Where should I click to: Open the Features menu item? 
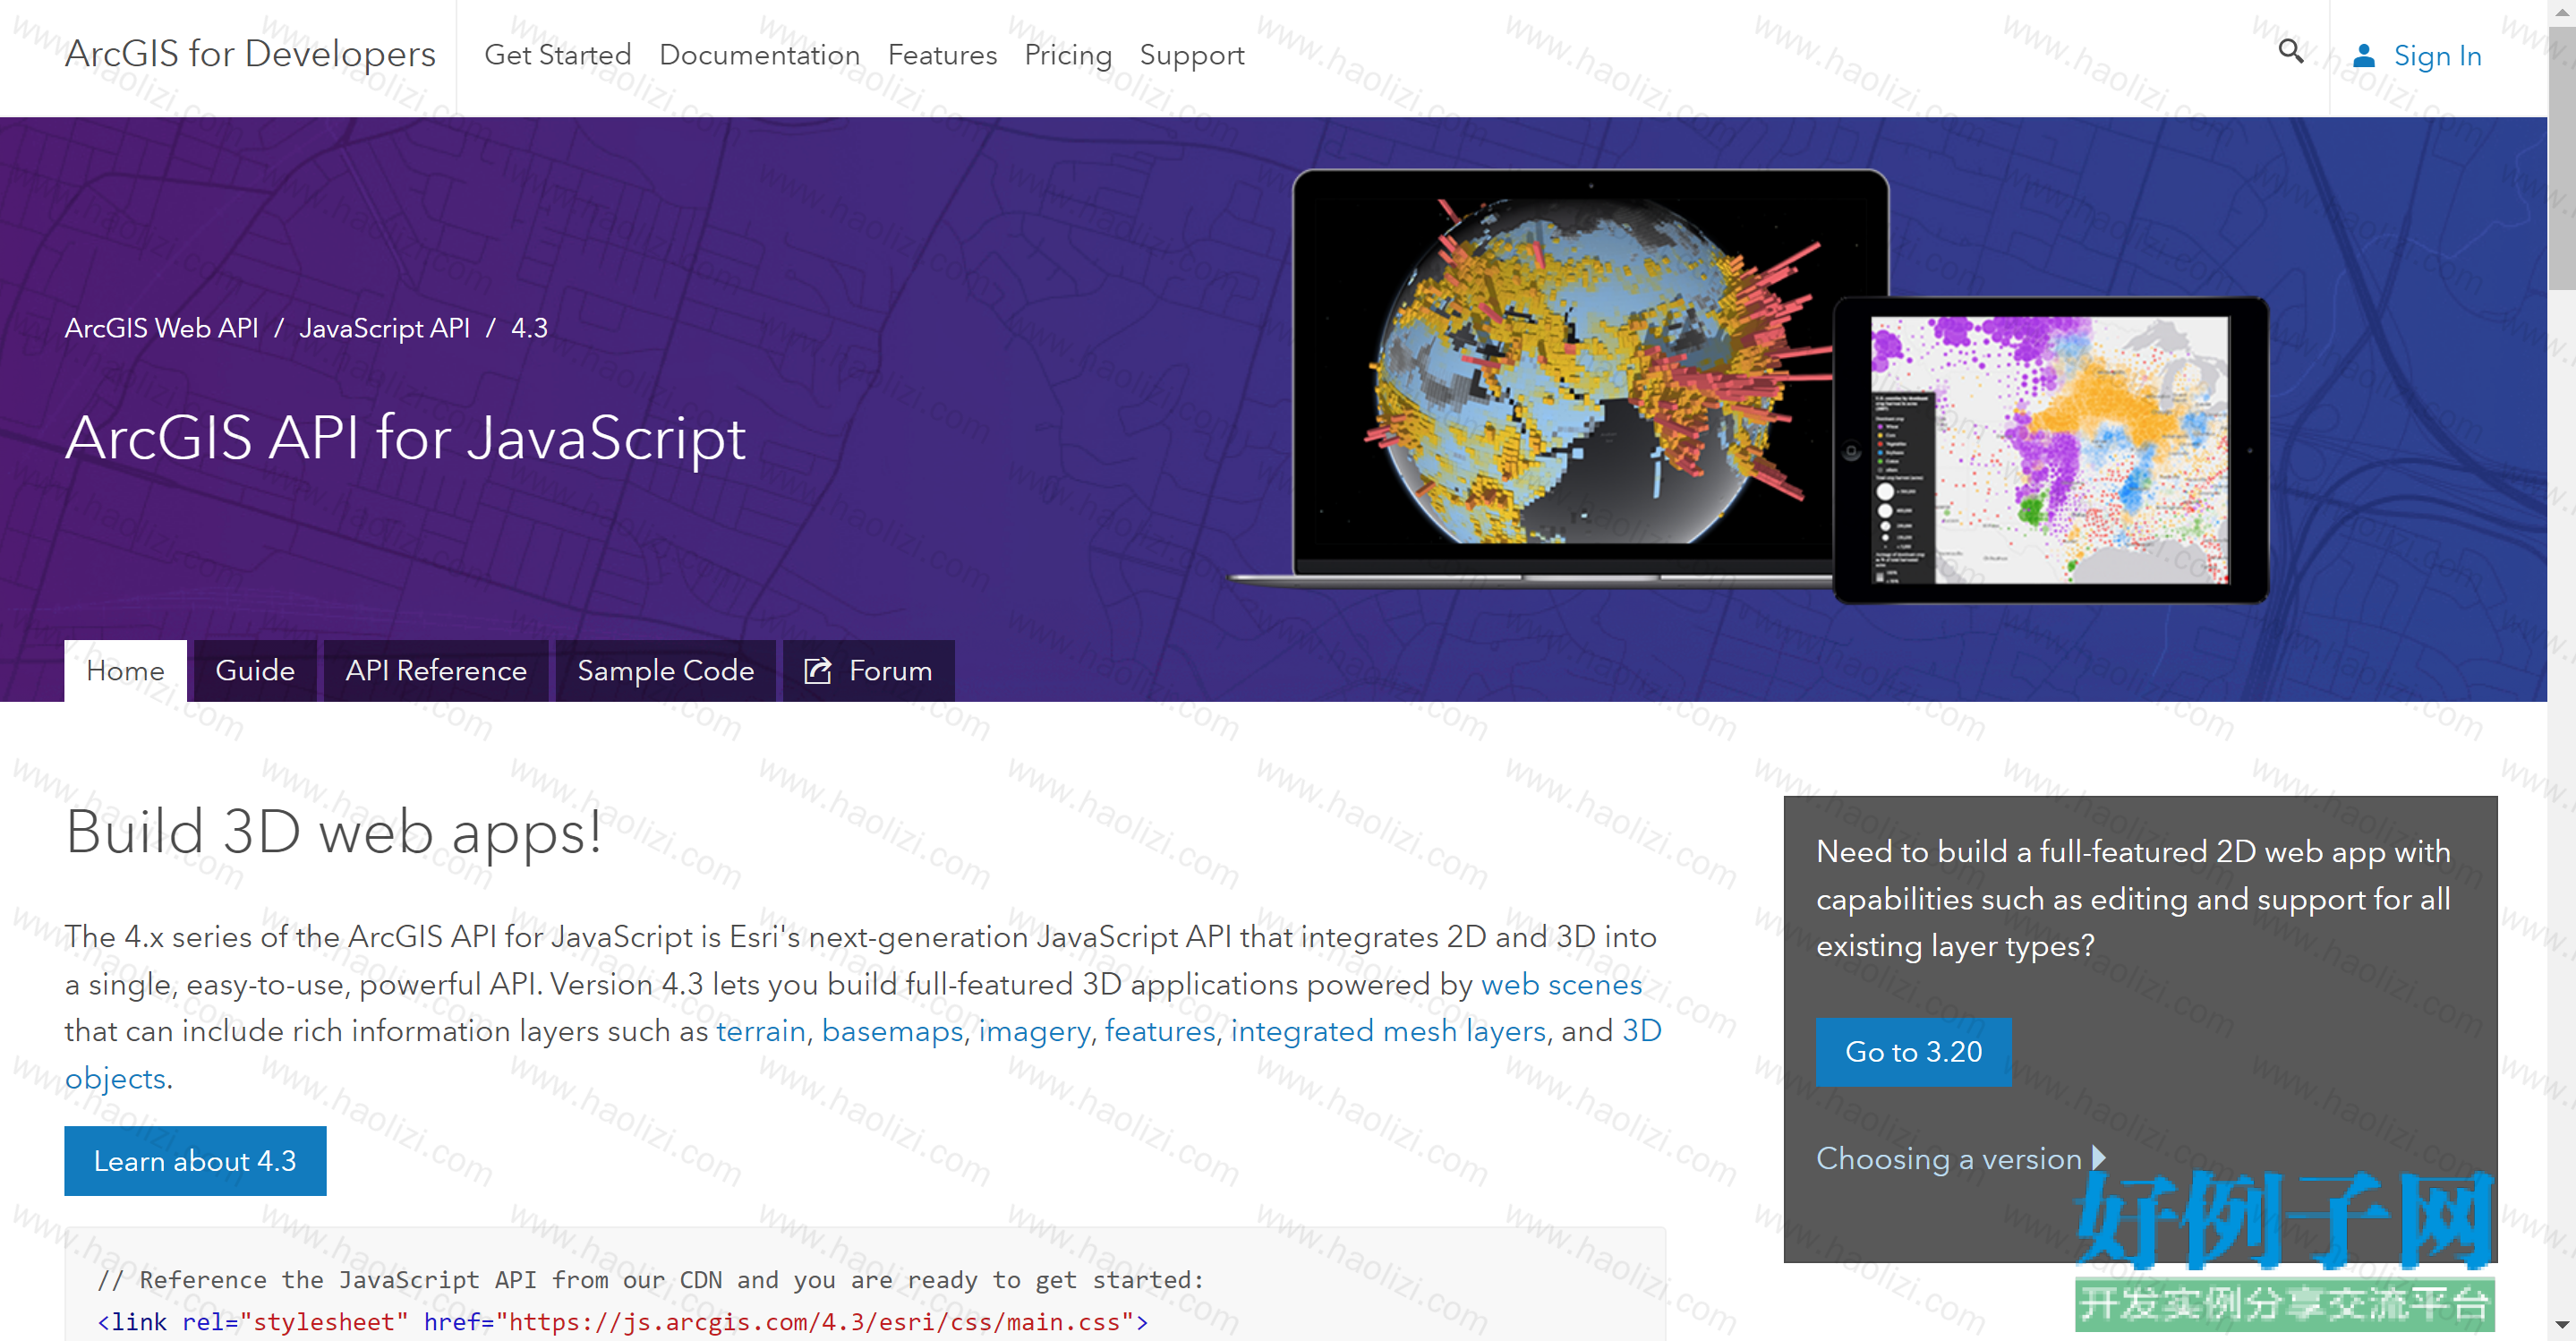coord(942,55)
